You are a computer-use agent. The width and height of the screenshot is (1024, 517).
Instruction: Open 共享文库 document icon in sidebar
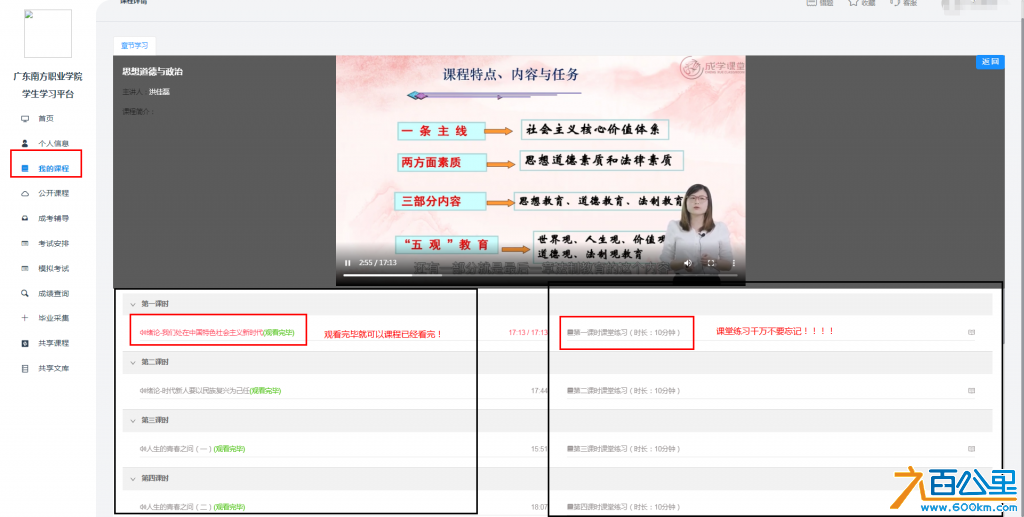click(x=25, y=369)
